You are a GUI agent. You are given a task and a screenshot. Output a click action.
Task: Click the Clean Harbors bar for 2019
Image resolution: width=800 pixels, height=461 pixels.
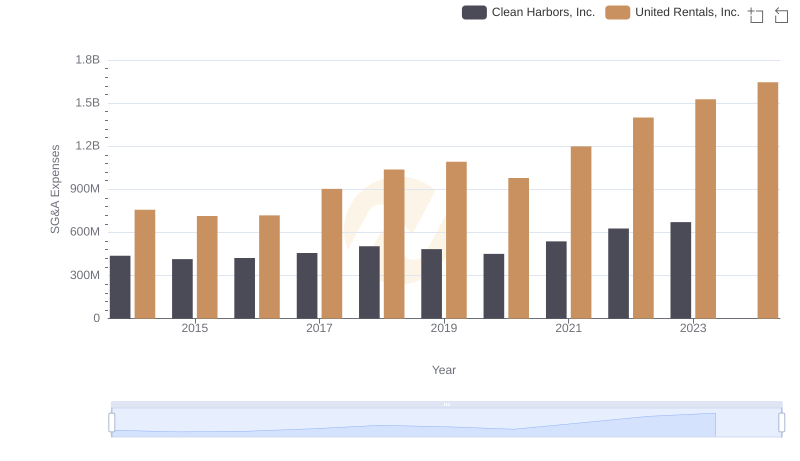click(431, 284)
